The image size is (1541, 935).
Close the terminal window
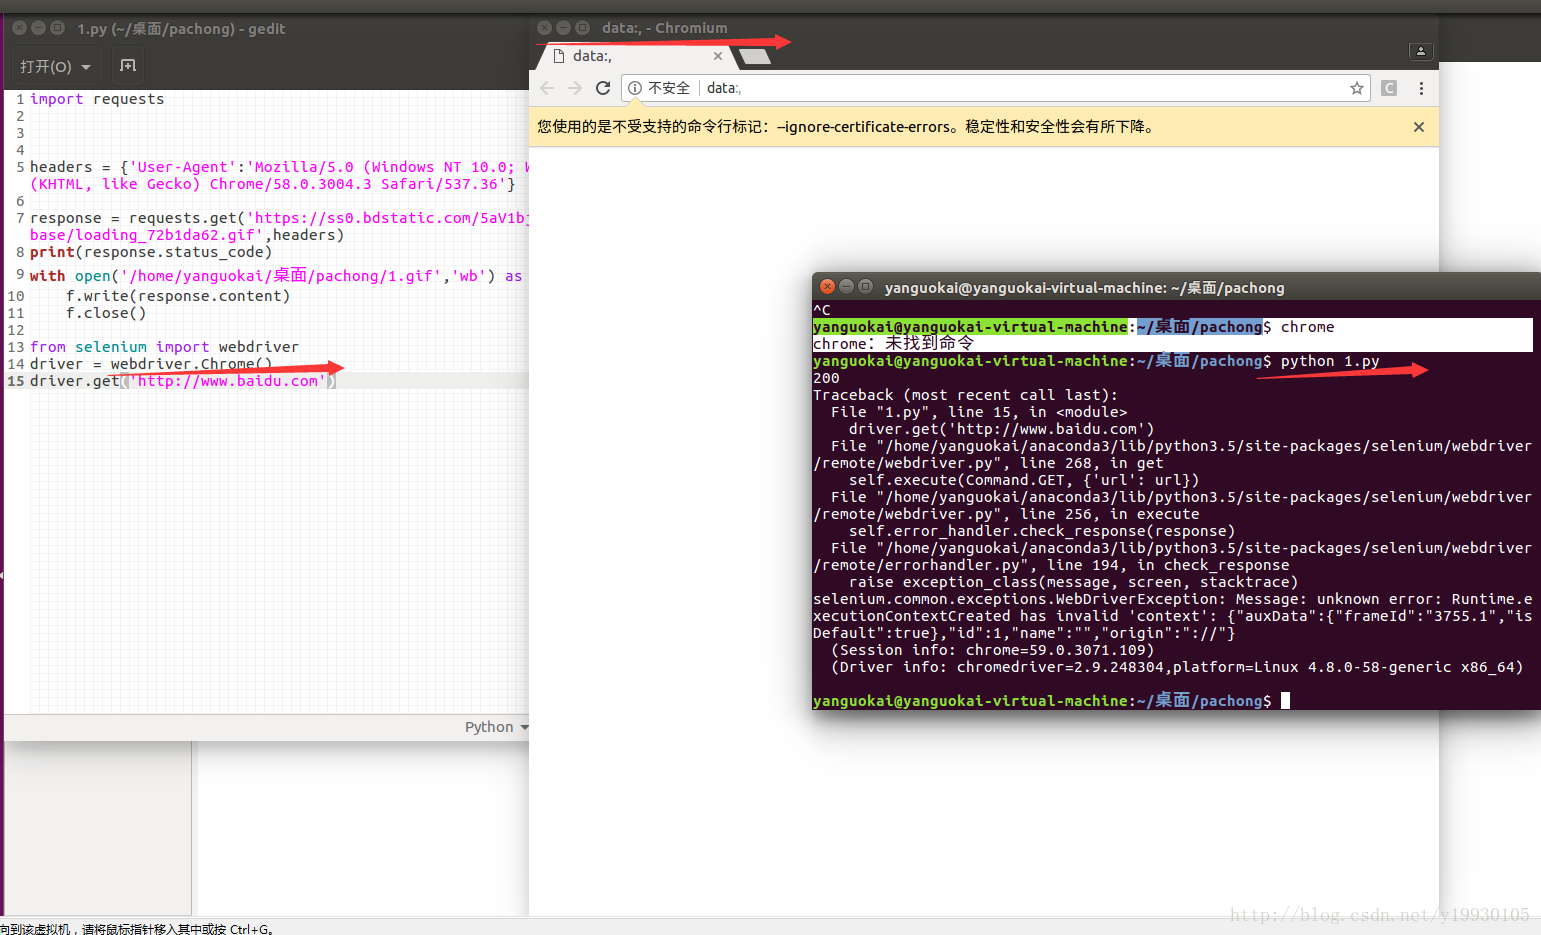[x=827, y=286]
